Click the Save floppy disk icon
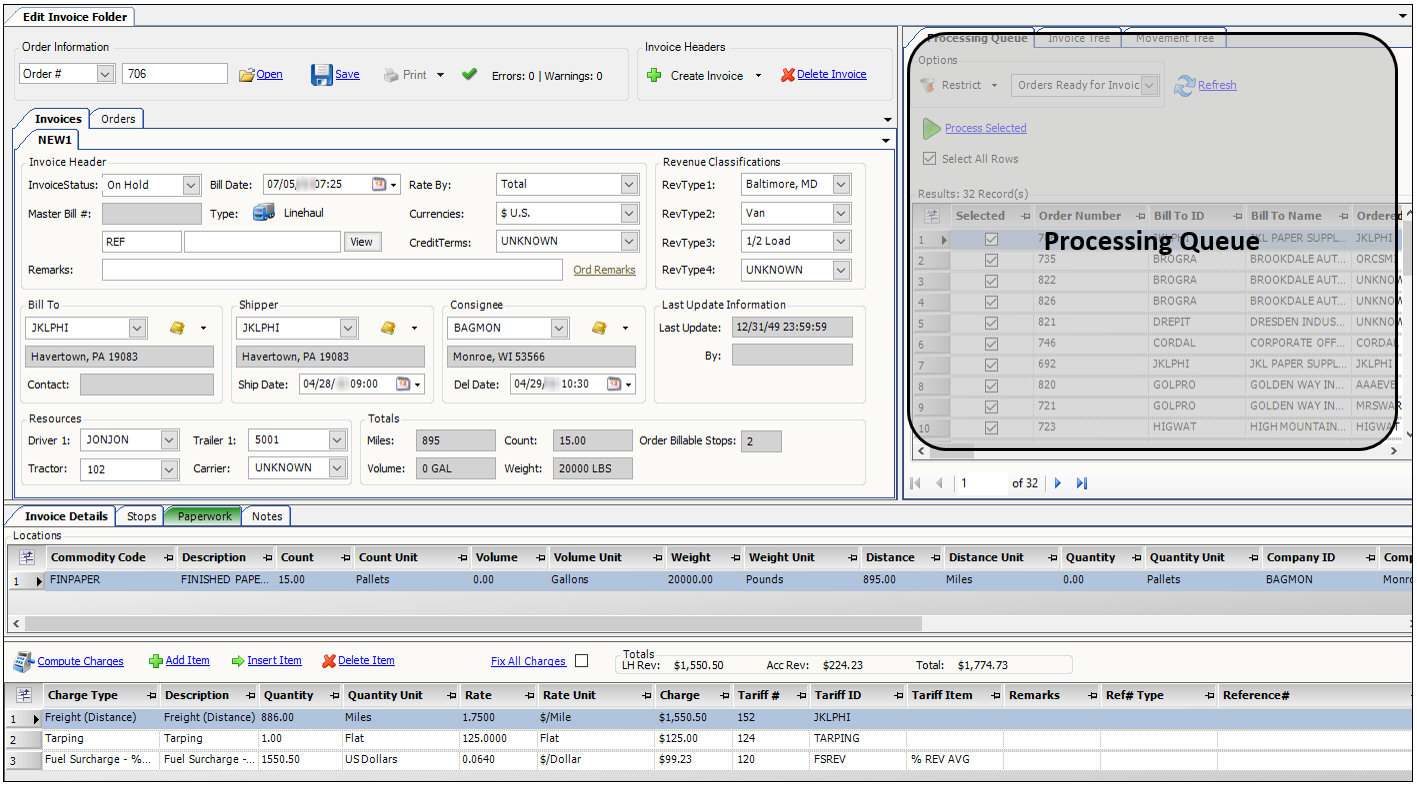 [x=321, y=75]
